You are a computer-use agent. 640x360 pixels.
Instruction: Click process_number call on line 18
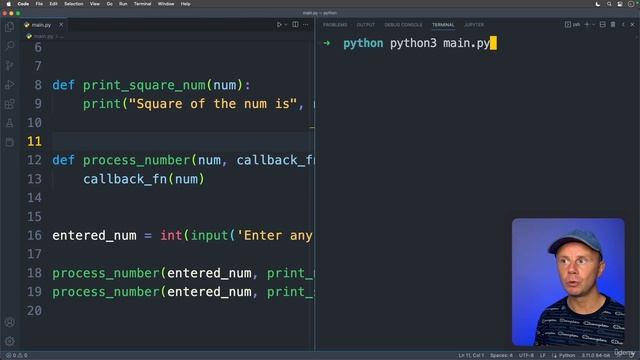coord(106,273)
